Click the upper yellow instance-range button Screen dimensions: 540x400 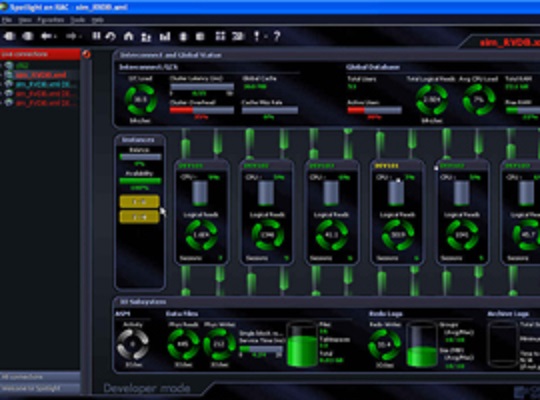point(139,202)
